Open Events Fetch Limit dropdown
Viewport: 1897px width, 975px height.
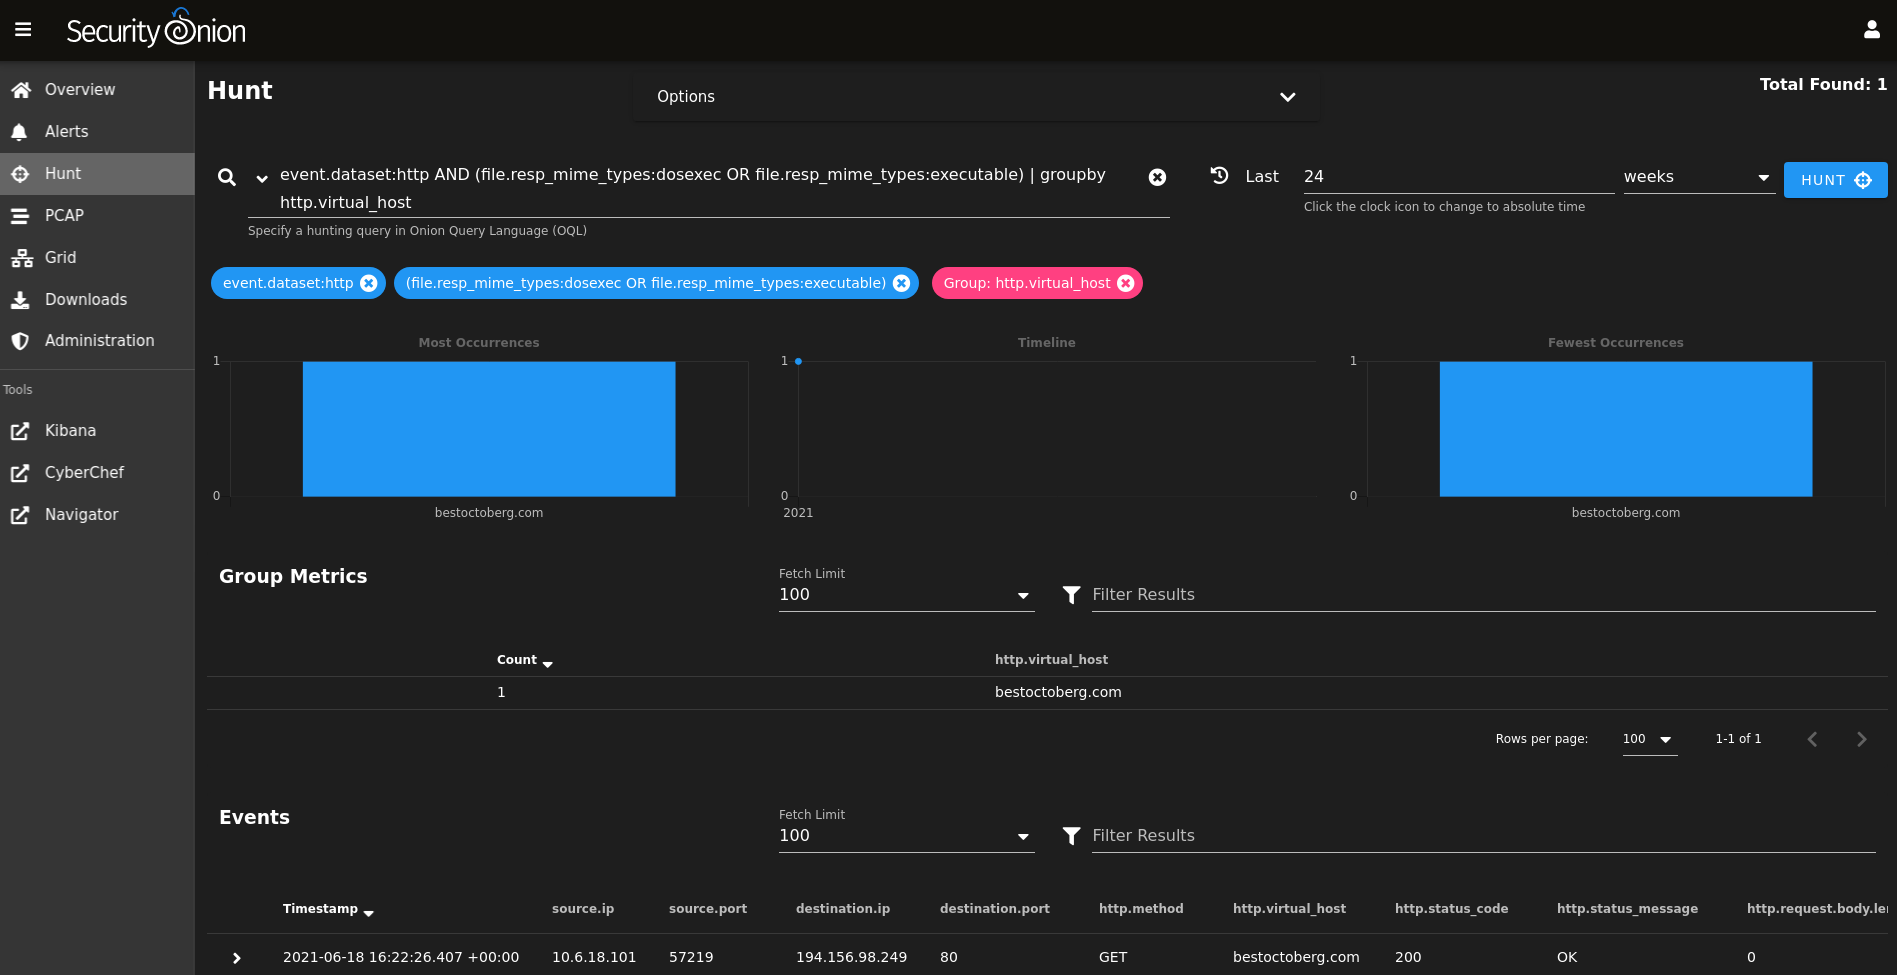tap(906, 836)
